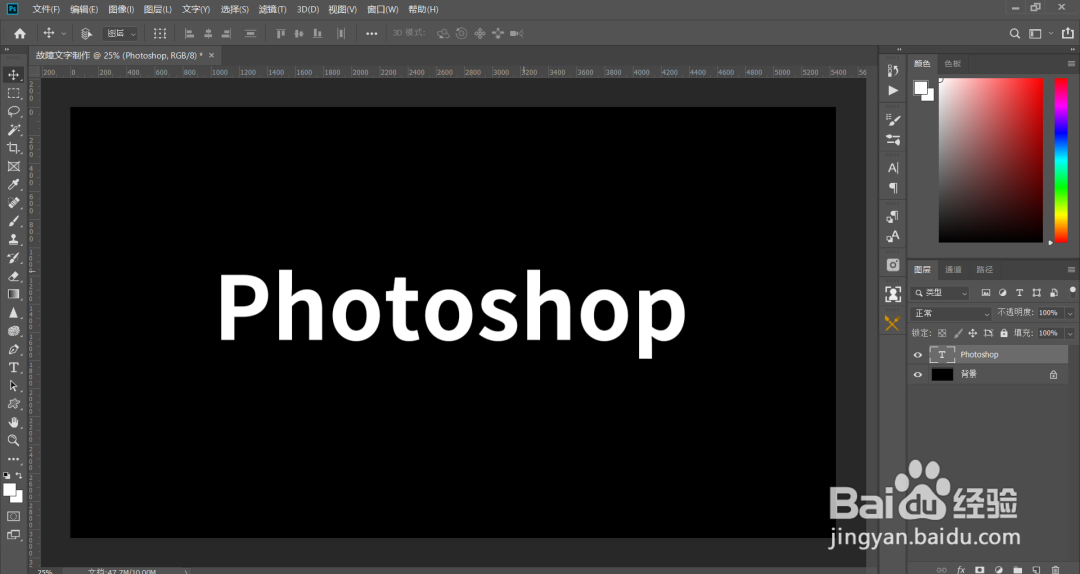This screenshot has width=1080, height=574.
Task: Select the Sponge/Dodge tool
Action: pyautogui.click(x=13, y=331)
